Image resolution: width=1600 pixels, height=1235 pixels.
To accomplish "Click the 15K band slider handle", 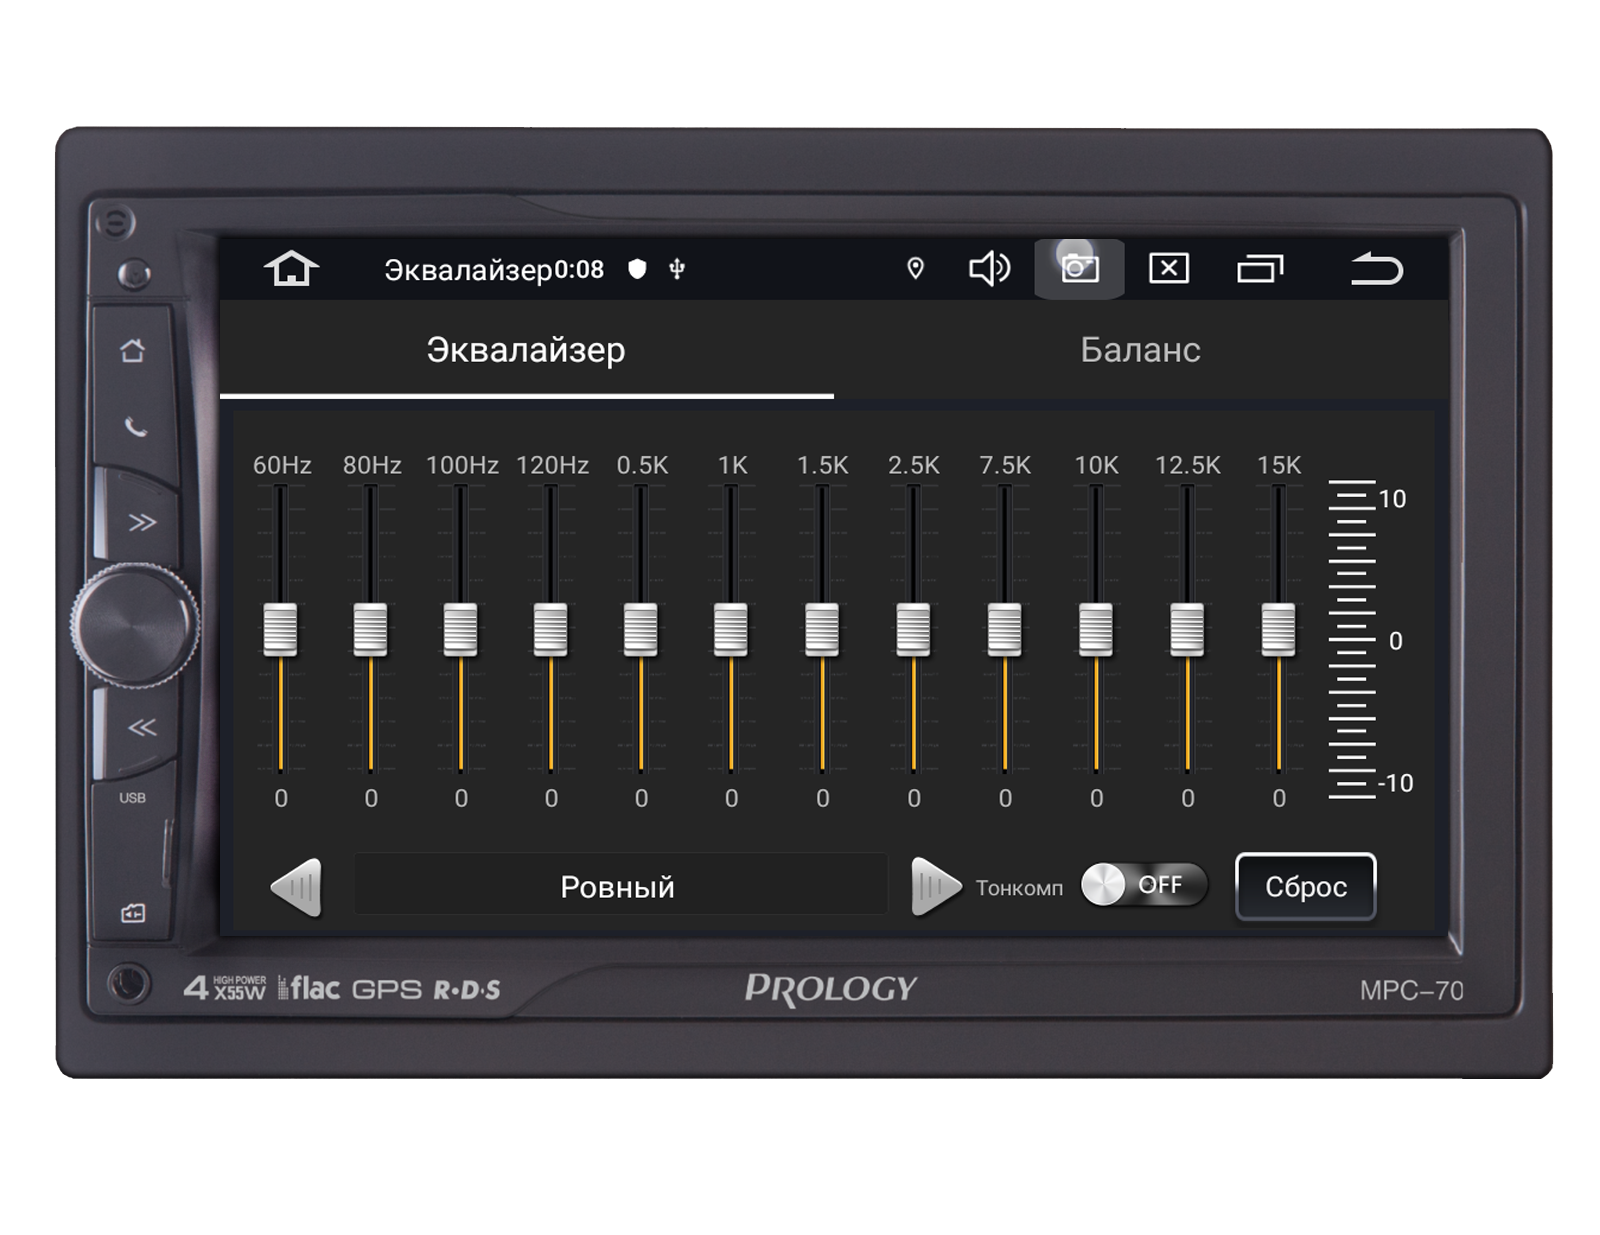I will click(1278, 630).
